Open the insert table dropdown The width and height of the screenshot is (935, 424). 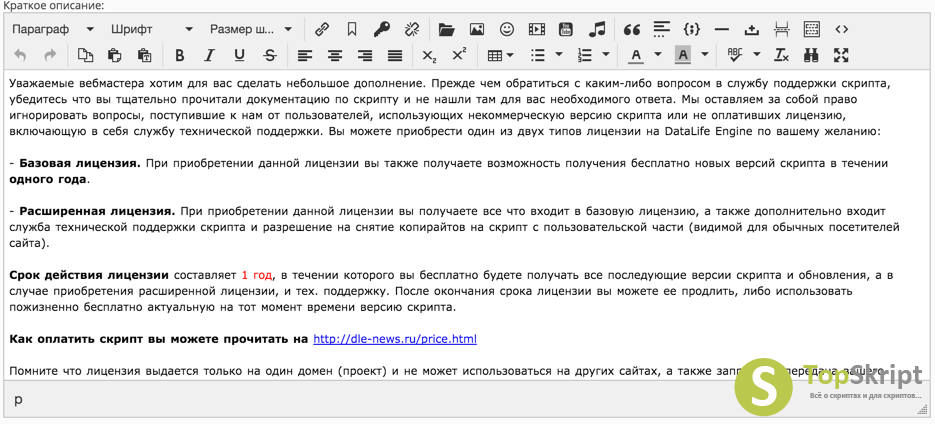501,55
